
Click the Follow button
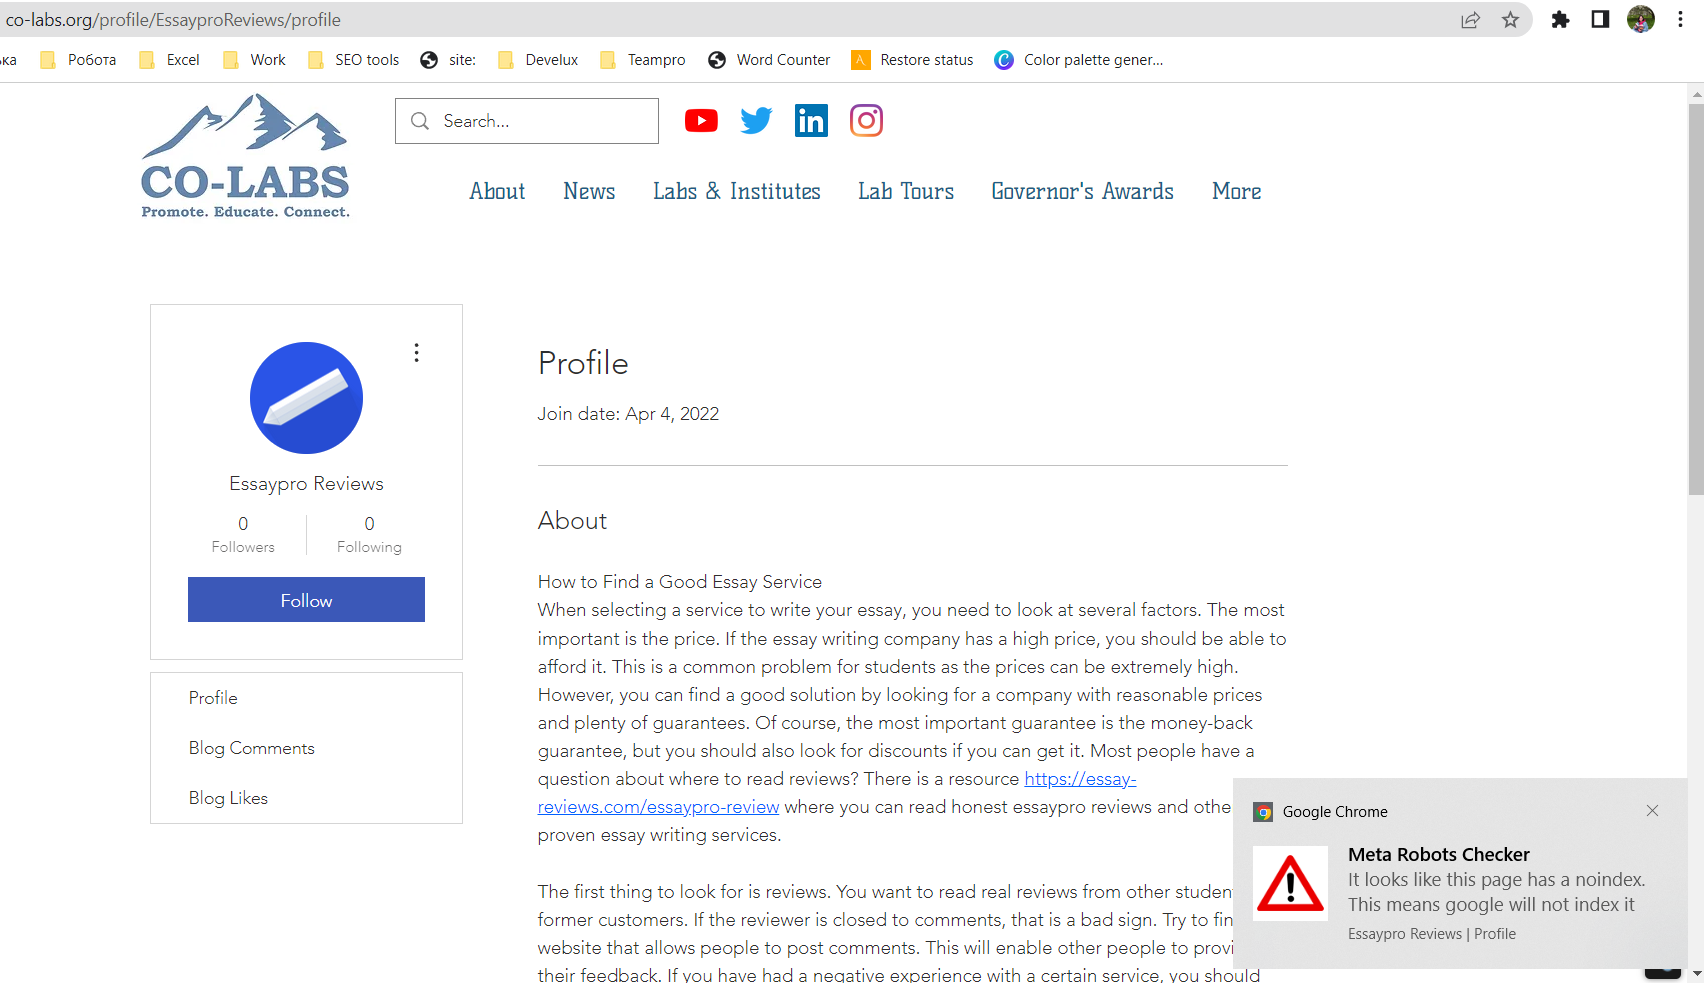[x=306, y=600]
